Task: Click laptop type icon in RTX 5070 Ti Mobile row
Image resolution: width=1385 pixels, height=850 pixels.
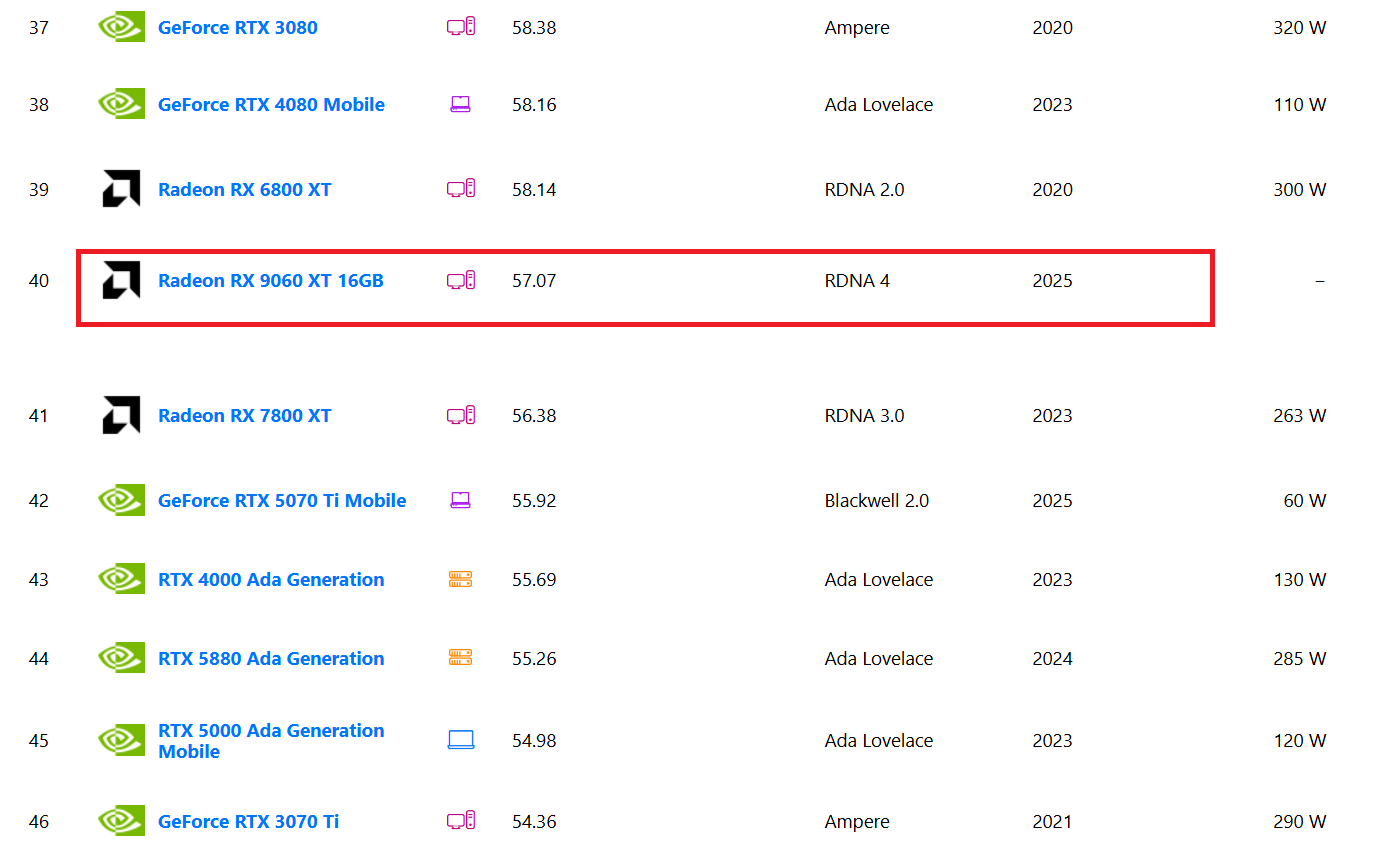Action: click(x=460, y=500)
